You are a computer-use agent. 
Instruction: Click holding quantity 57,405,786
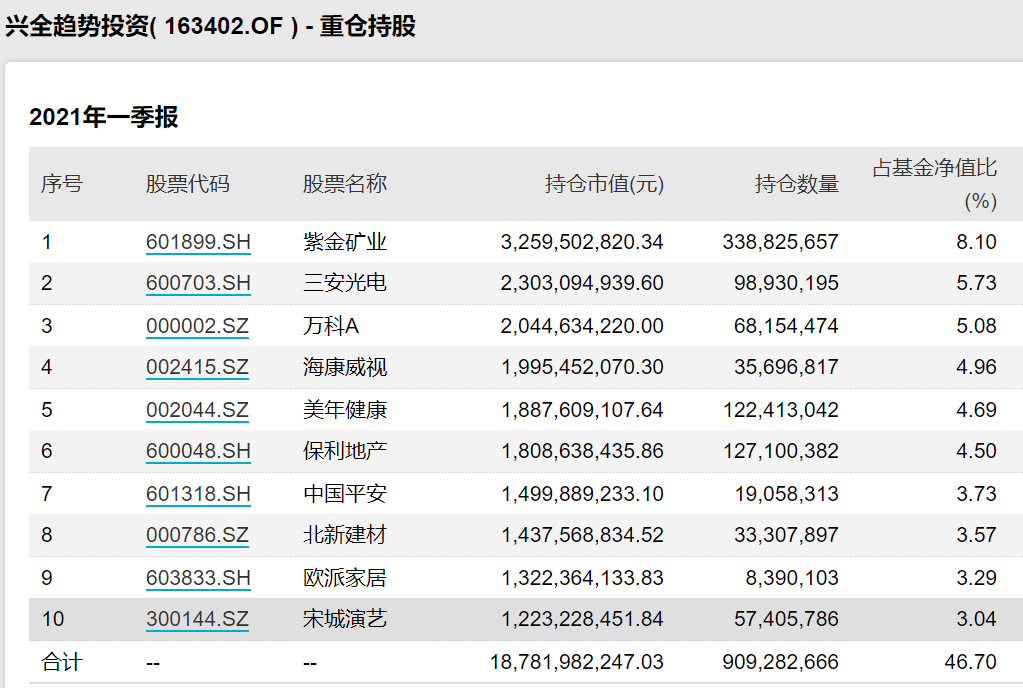[786, 619]
